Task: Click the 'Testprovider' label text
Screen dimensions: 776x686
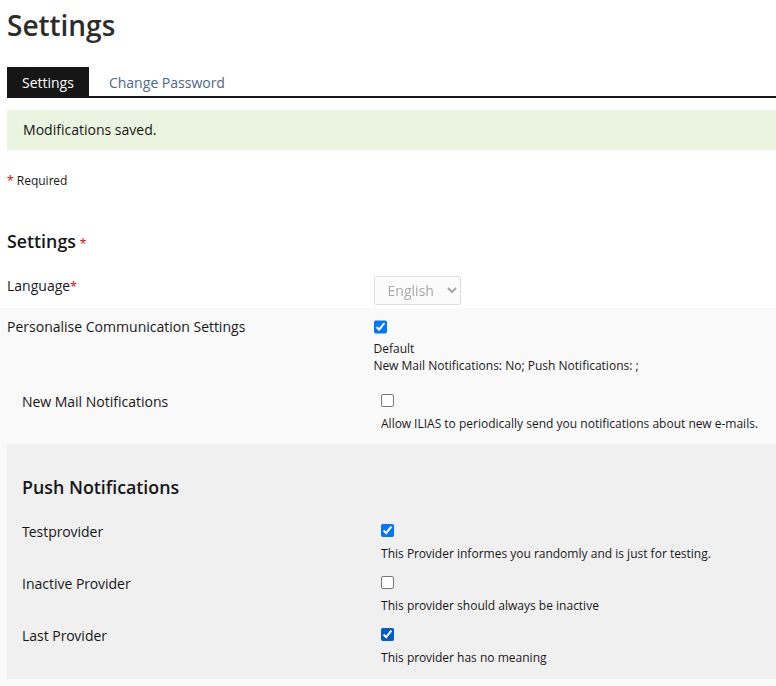Action: pos(62,532)
